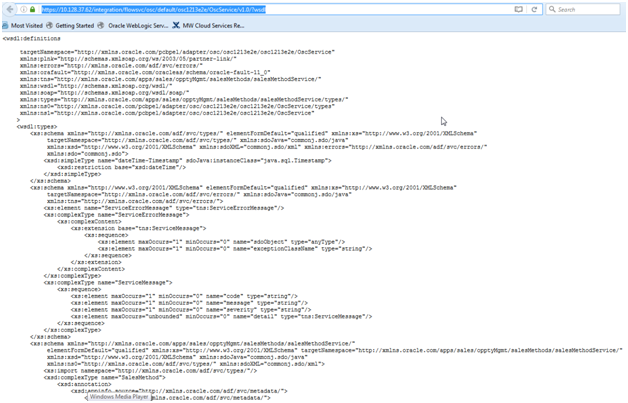The width and height of the screenshot is (628, 403).
Task: Click the element name sdoObject line
Action: pyautogui.click(x=221, y=242)
